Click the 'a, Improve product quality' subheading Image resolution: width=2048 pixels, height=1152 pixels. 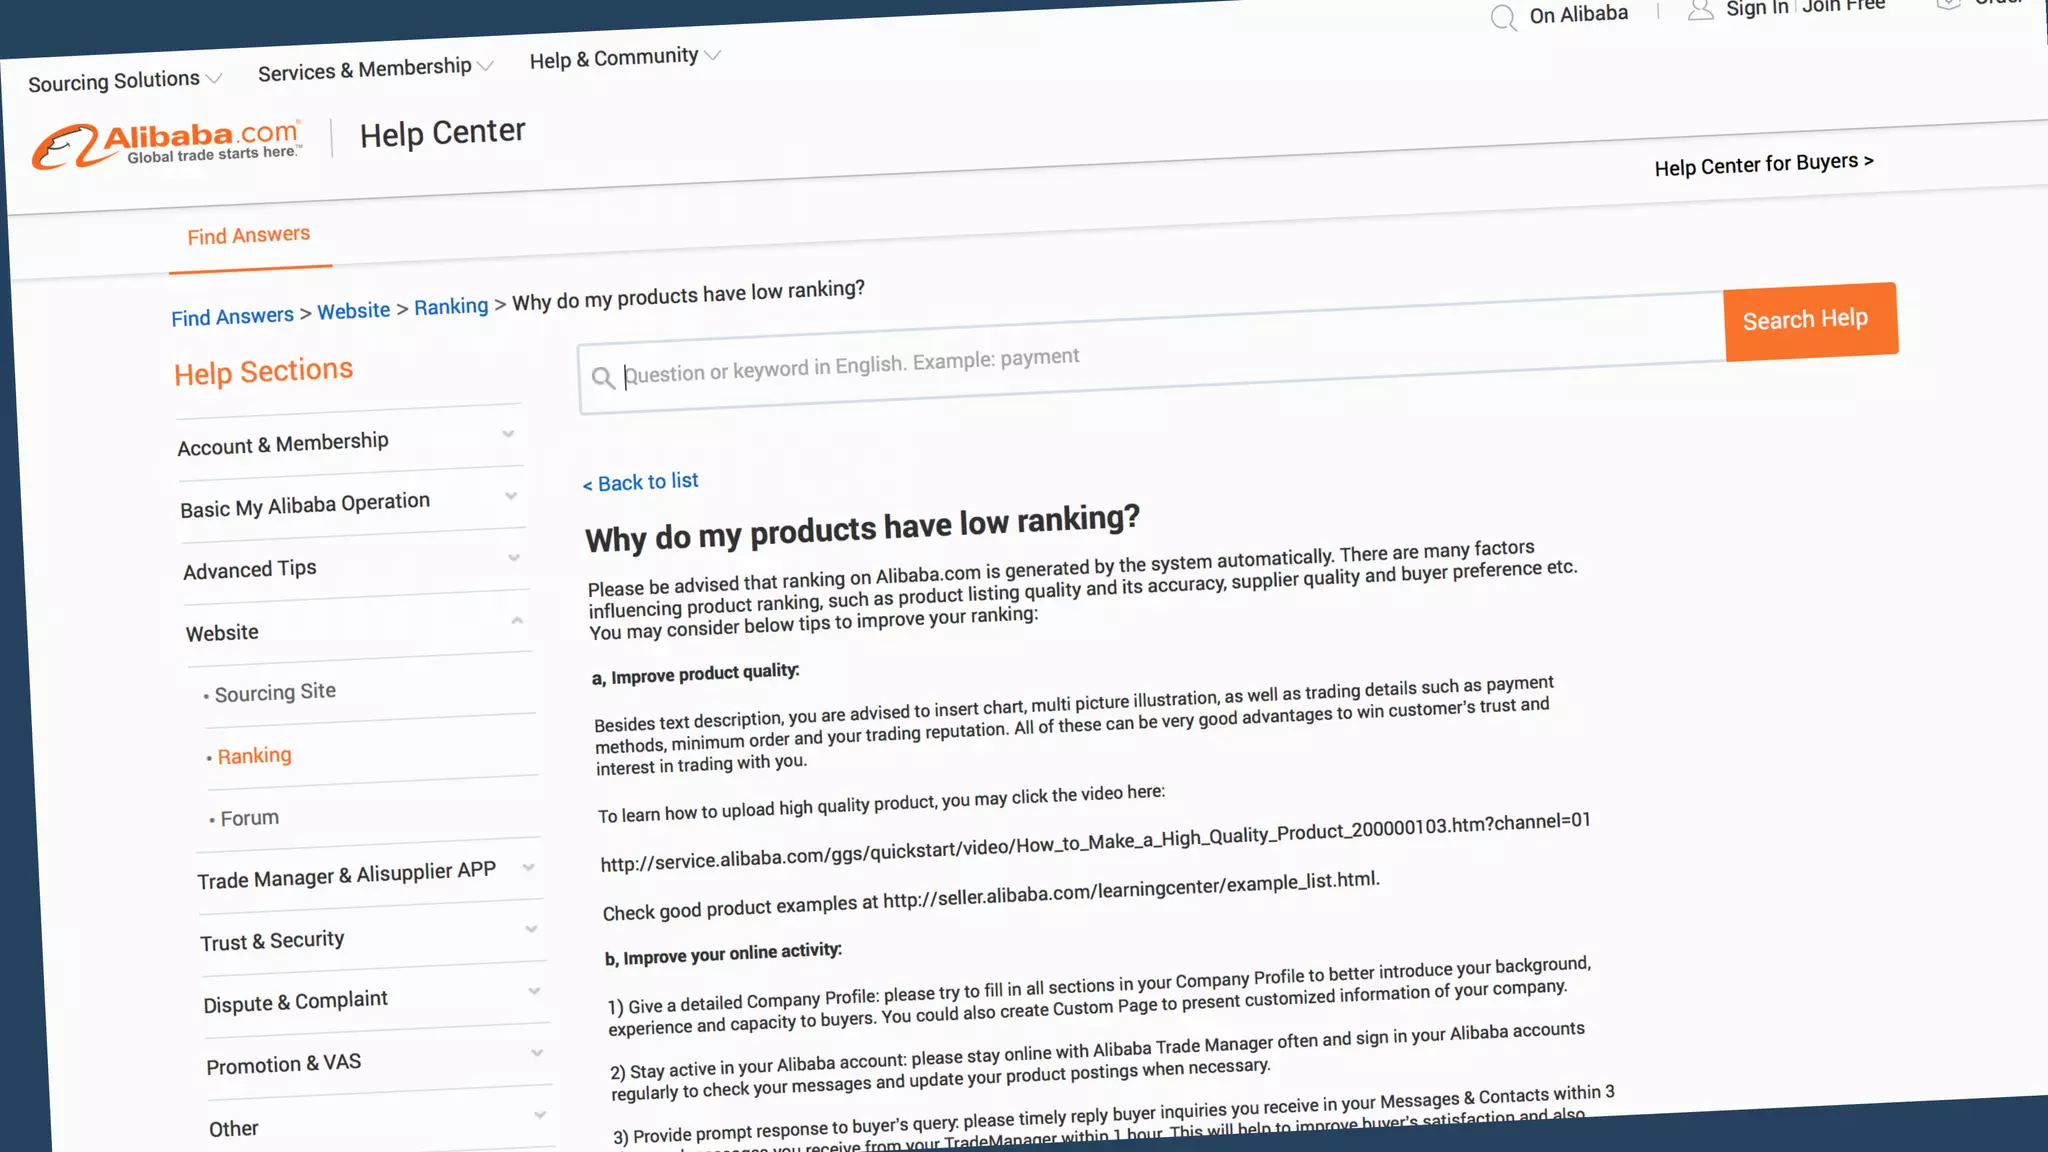tap(695, 674)
